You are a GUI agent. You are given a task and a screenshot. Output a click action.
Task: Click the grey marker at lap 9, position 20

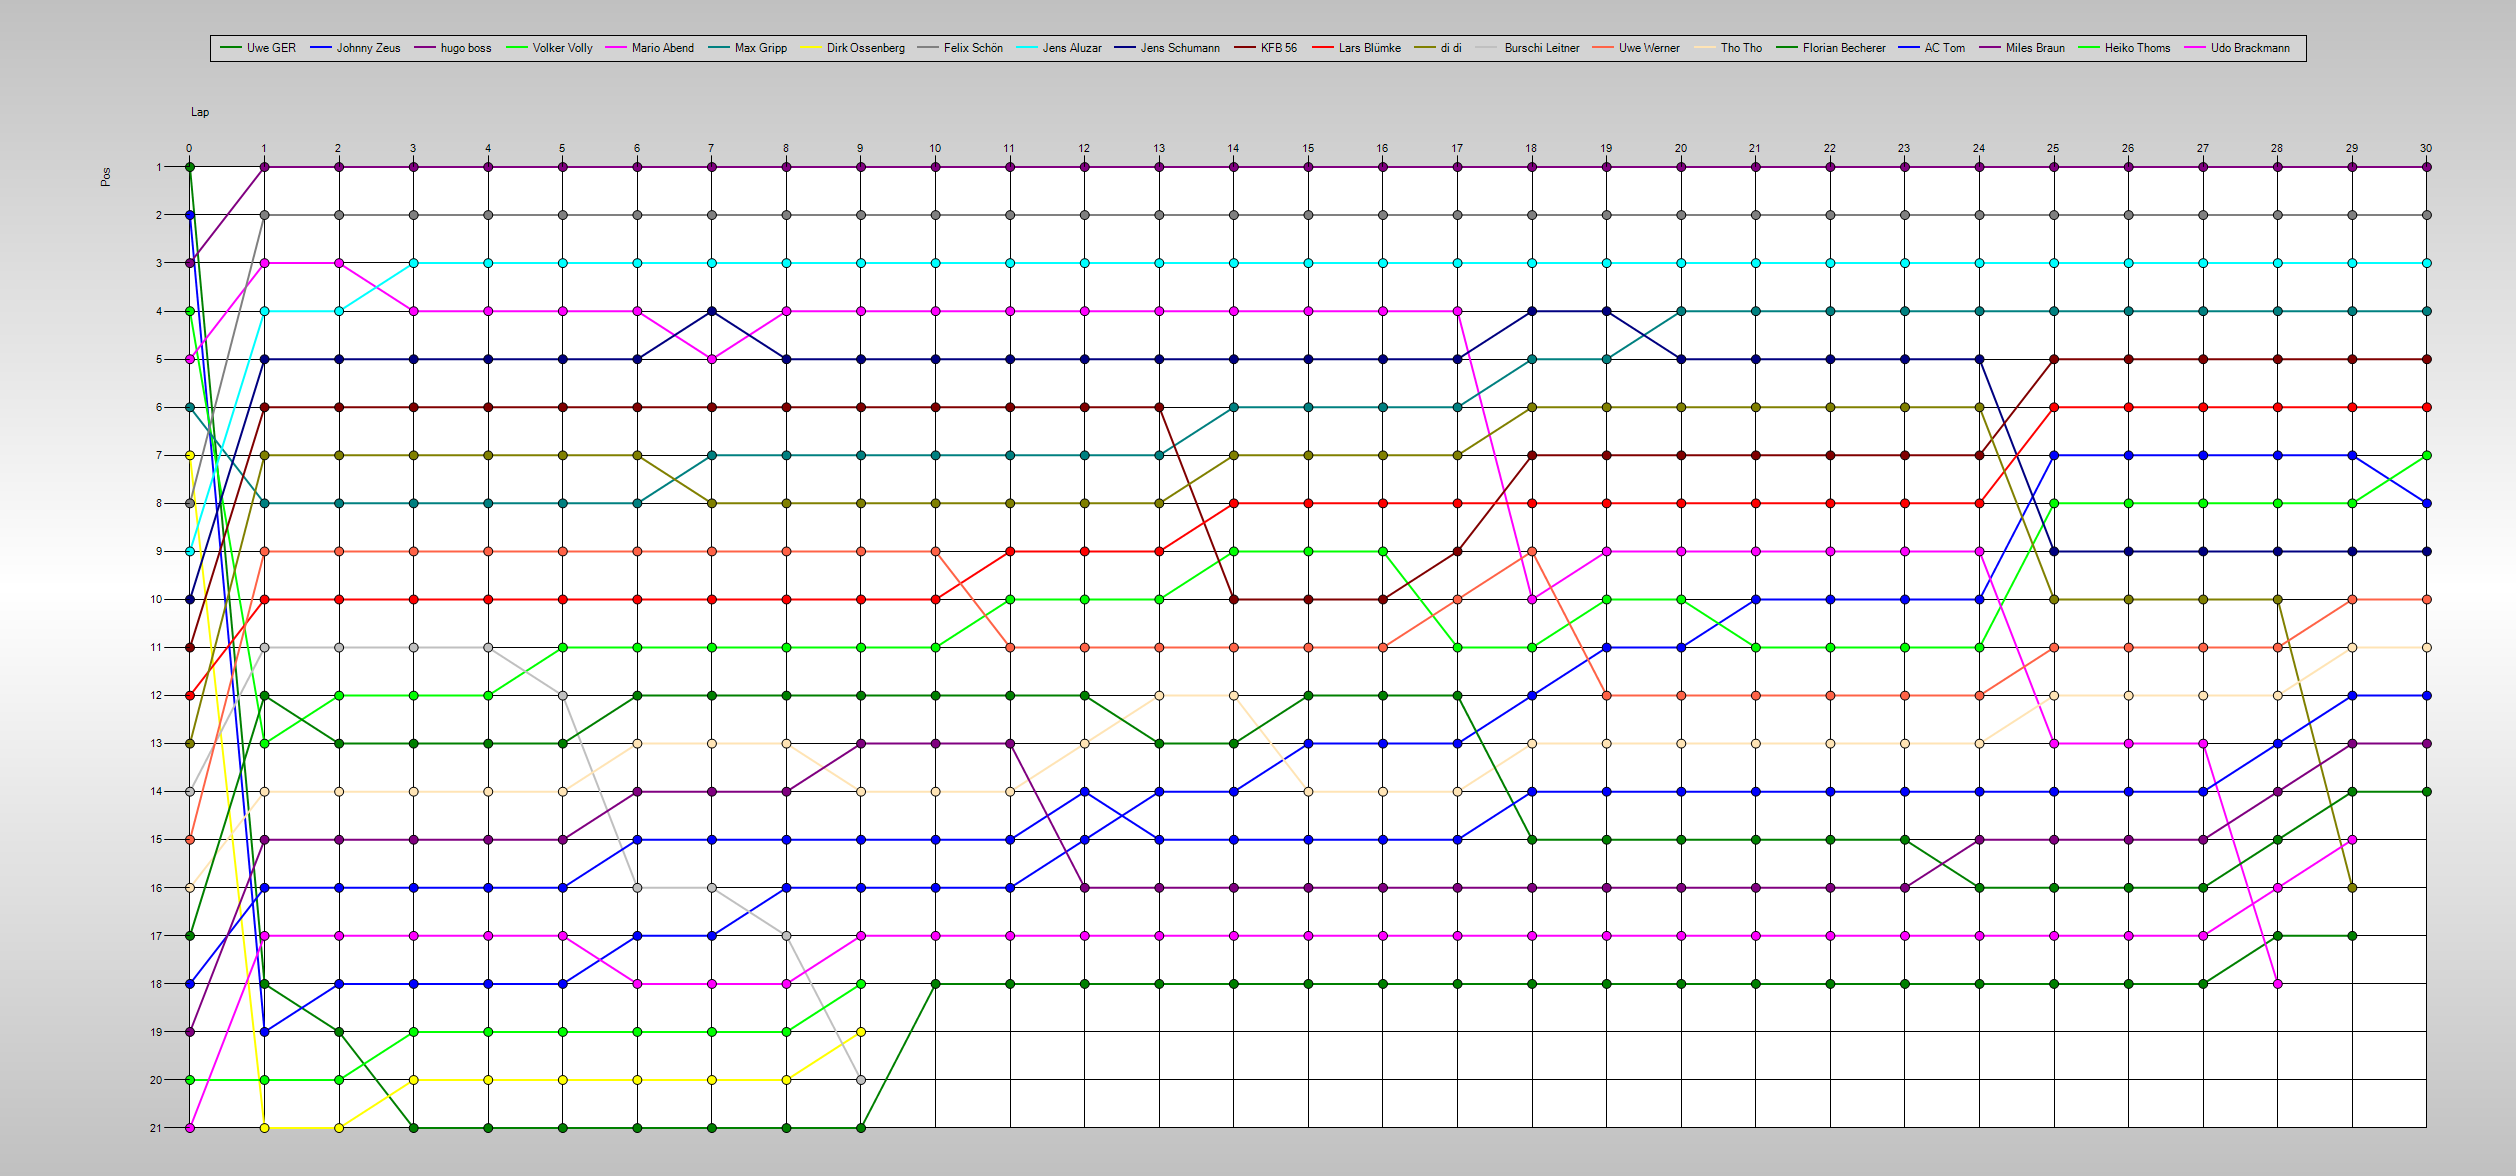point(861,1080)
